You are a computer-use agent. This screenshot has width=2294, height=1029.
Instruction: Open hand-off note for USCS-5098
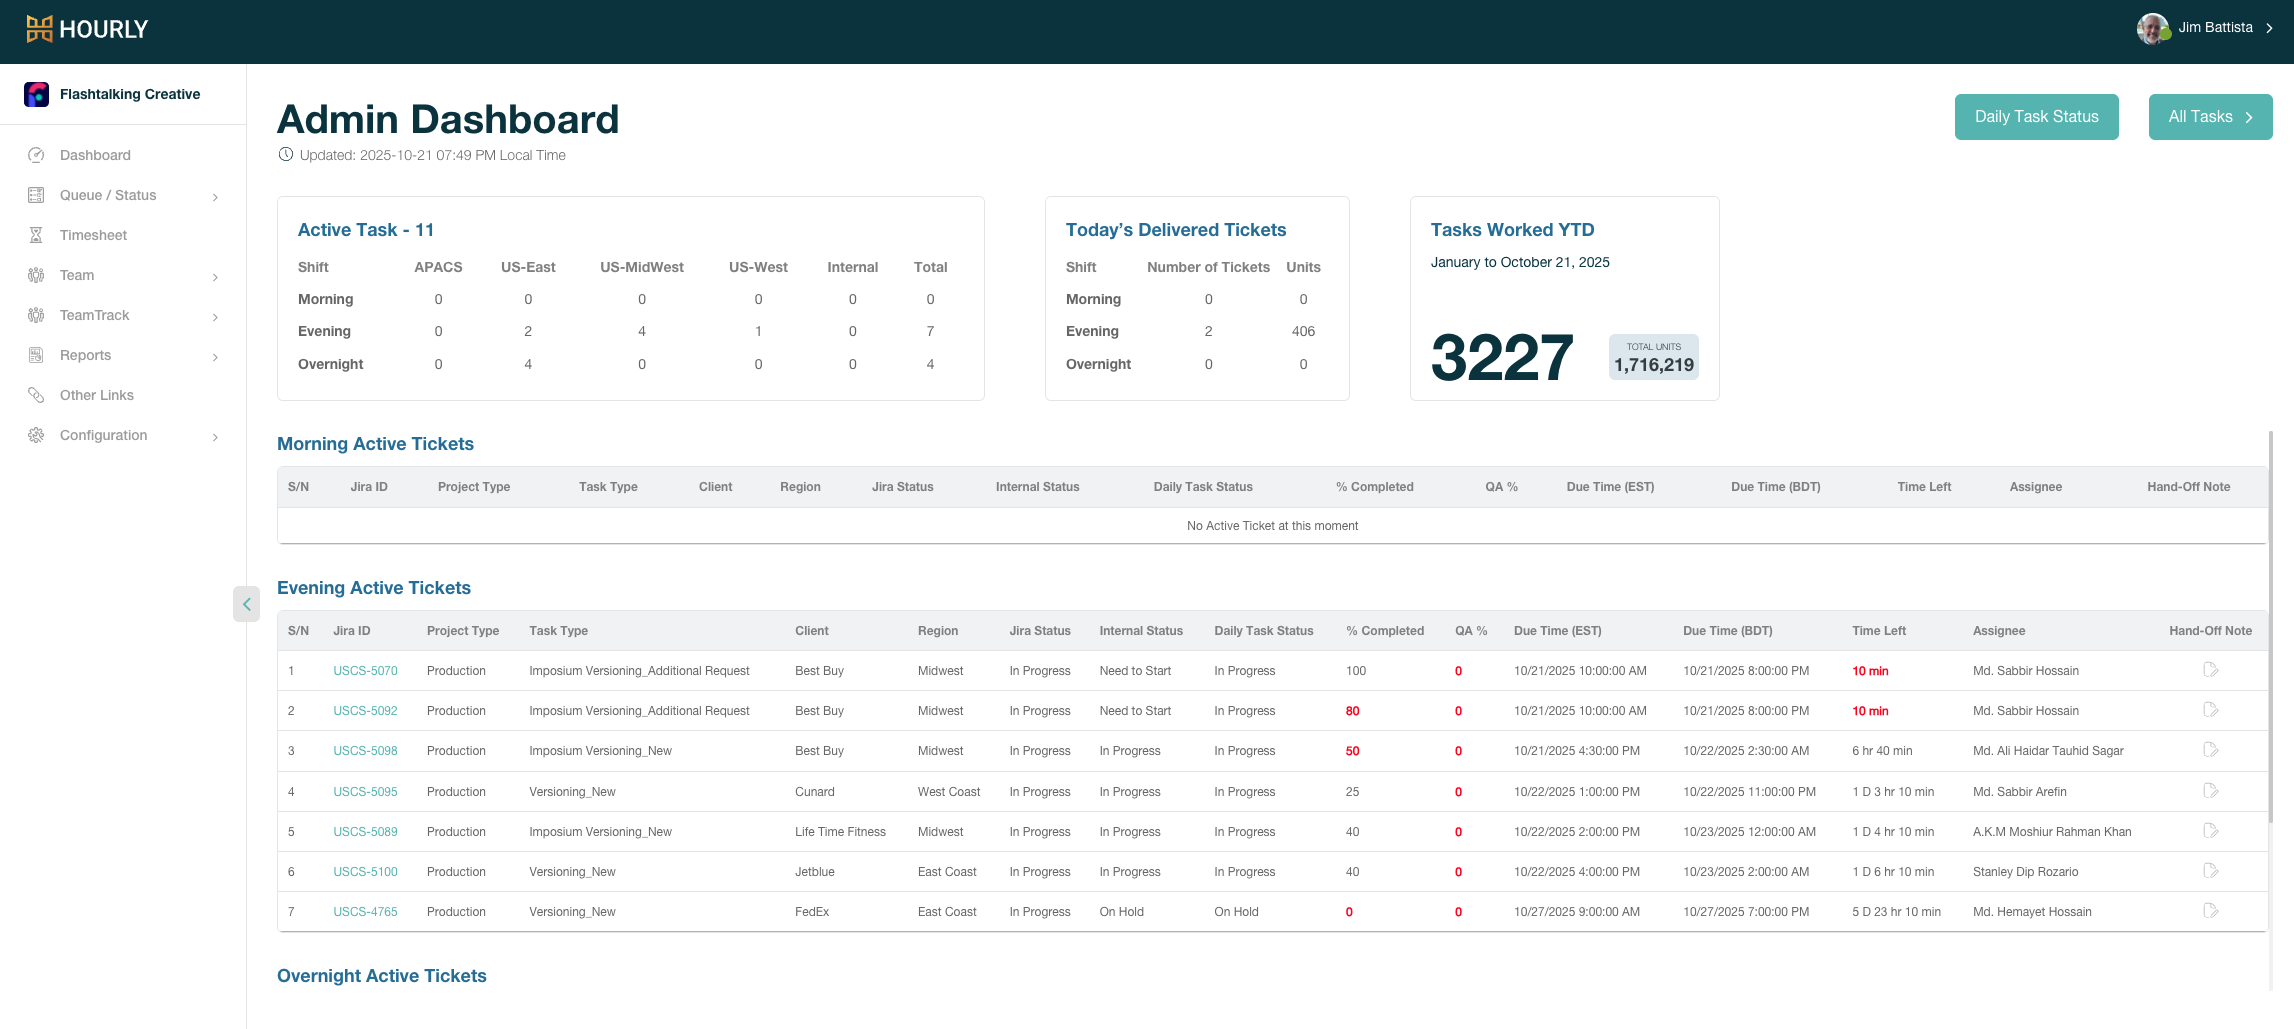tap(2210, 750)
